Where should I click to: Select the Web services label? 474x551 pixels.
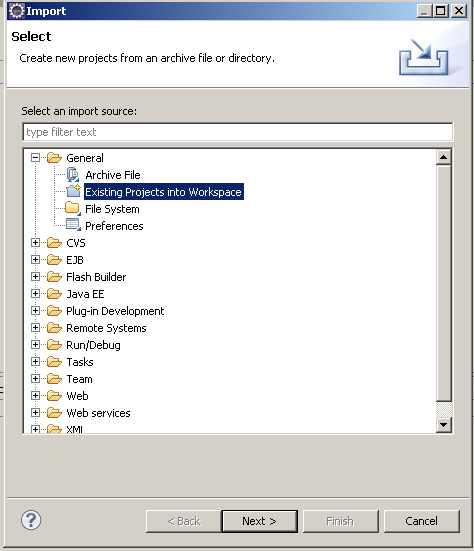(98, 413)
